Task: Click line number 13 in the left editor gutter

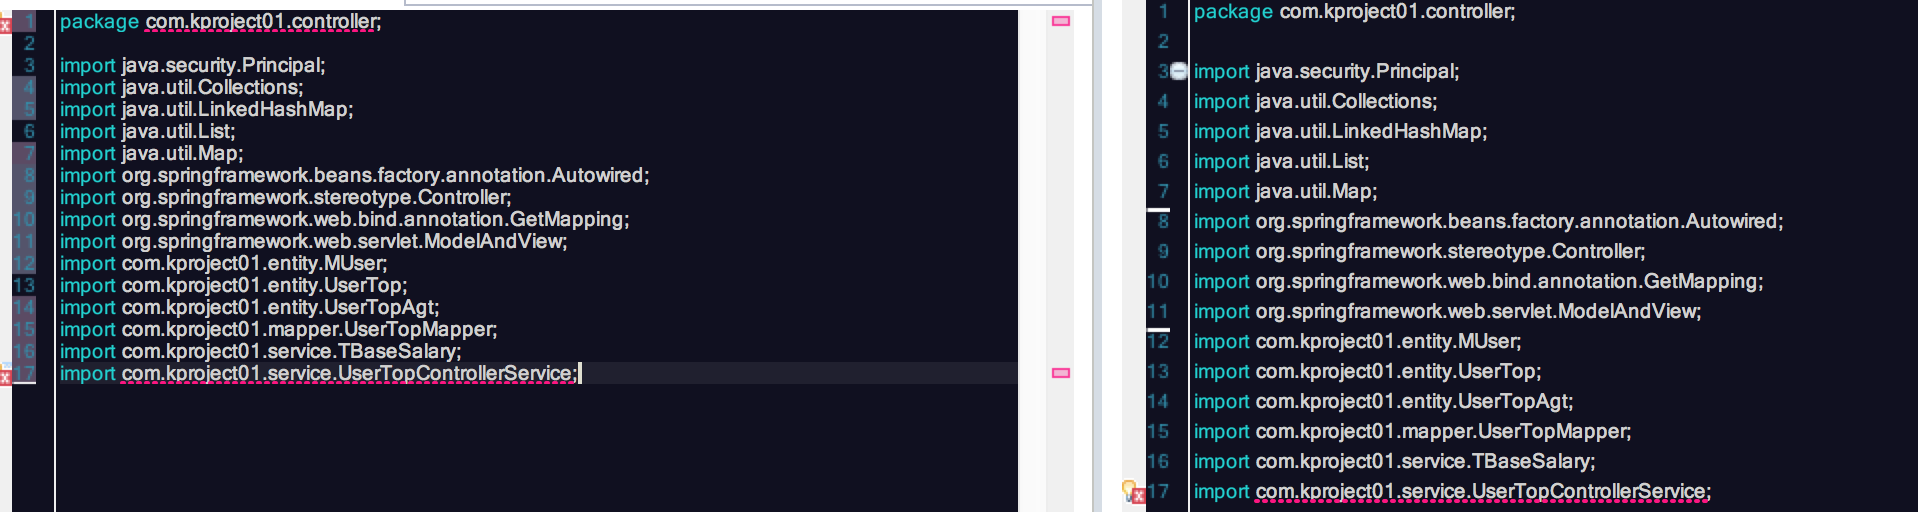Action: pos(24,285)
